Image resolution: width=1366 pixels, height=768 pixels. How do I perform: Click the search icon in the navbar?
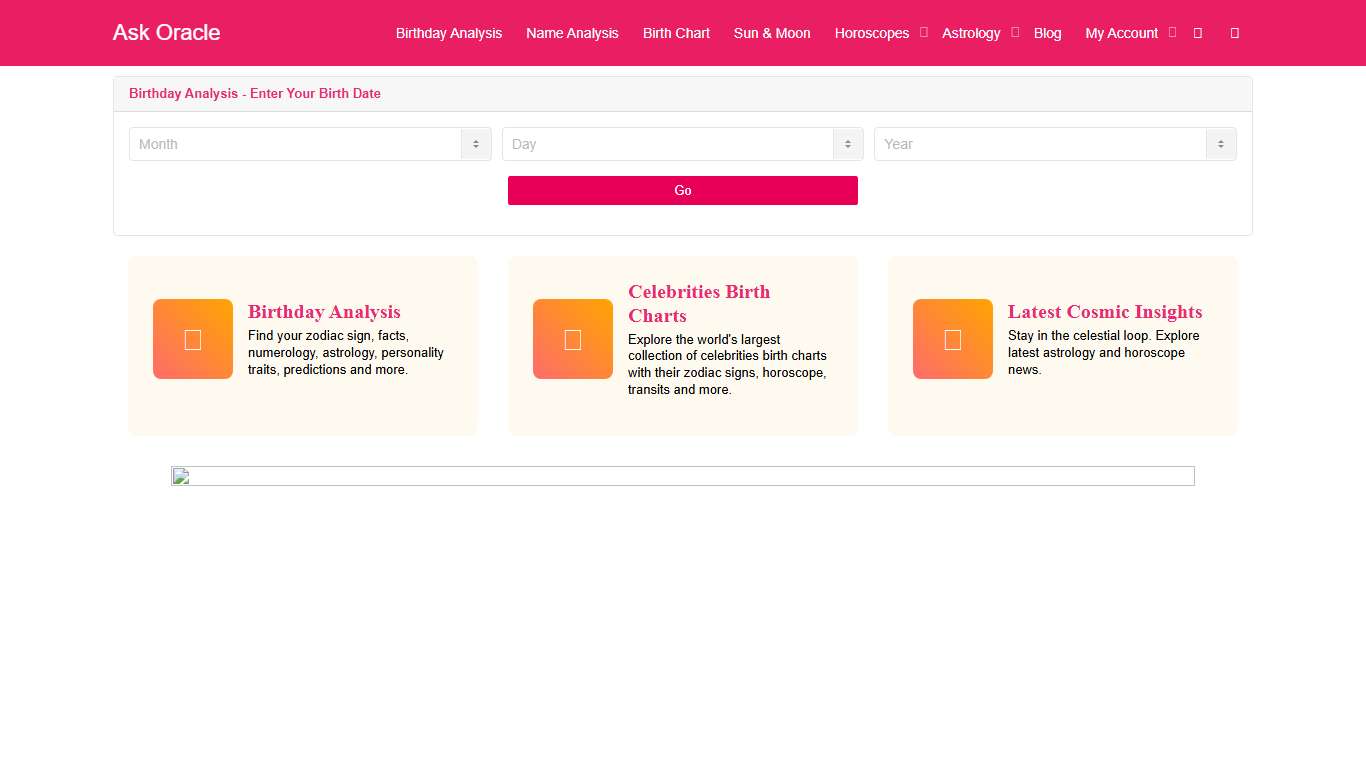click(x=1197, y=32)
